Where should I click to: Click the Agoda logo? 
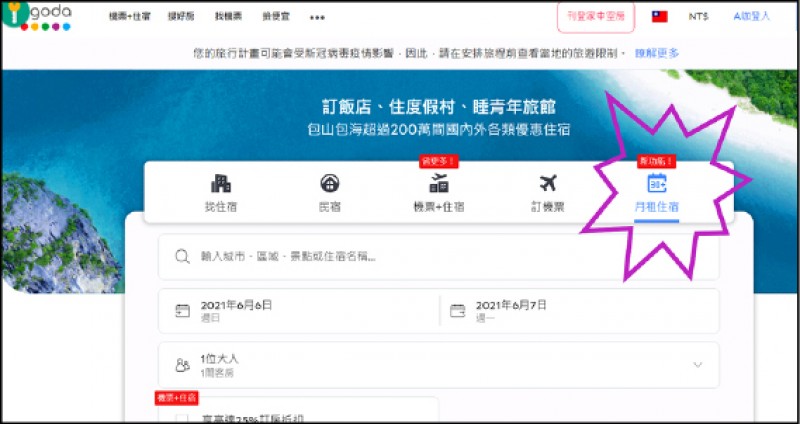(x=37, y=16)
